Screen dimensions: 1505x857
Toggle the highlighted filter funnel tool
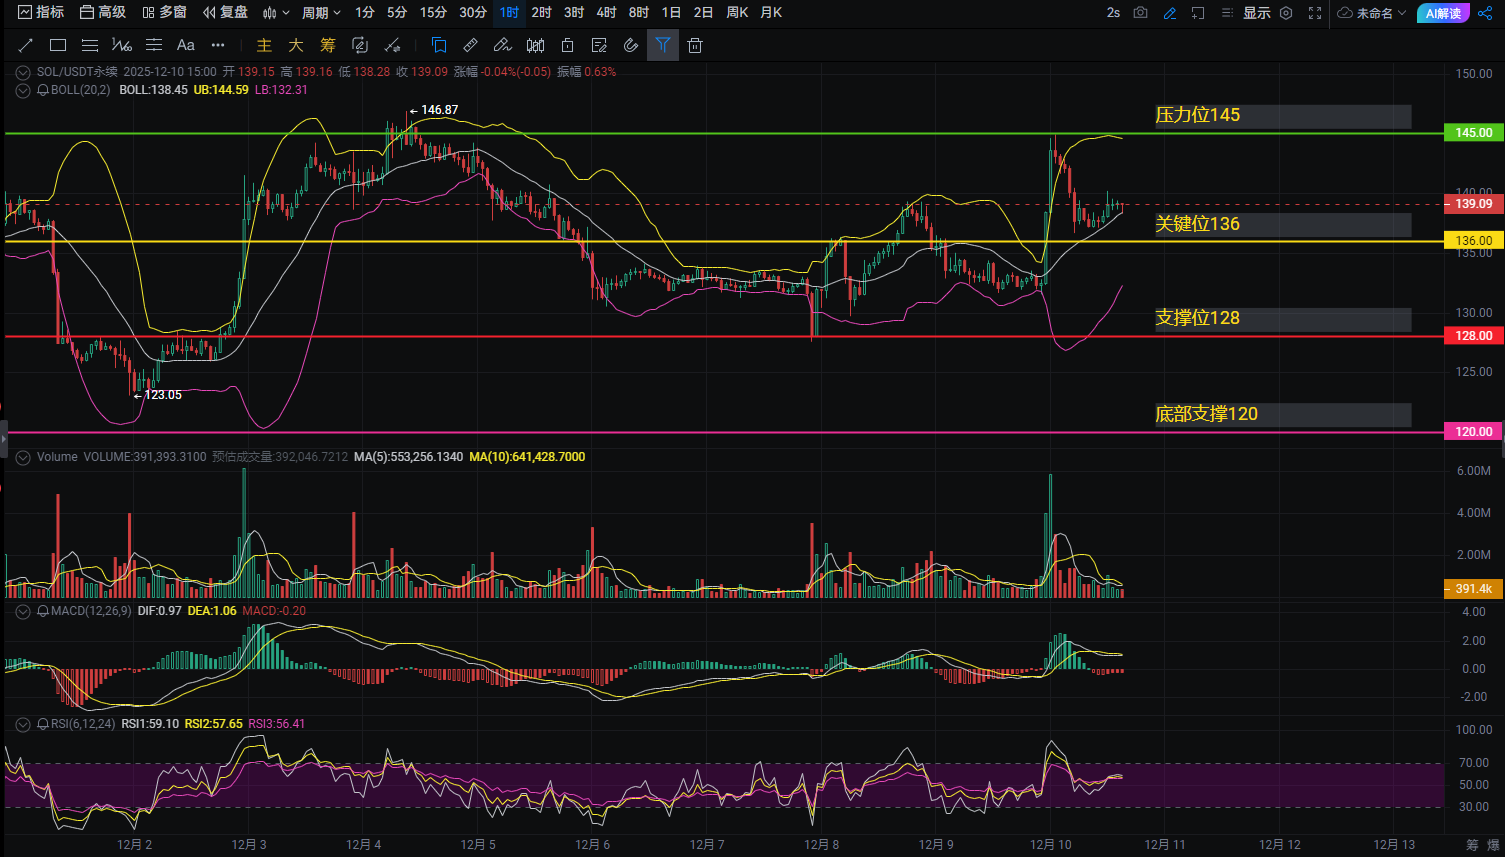coord(662,45)
